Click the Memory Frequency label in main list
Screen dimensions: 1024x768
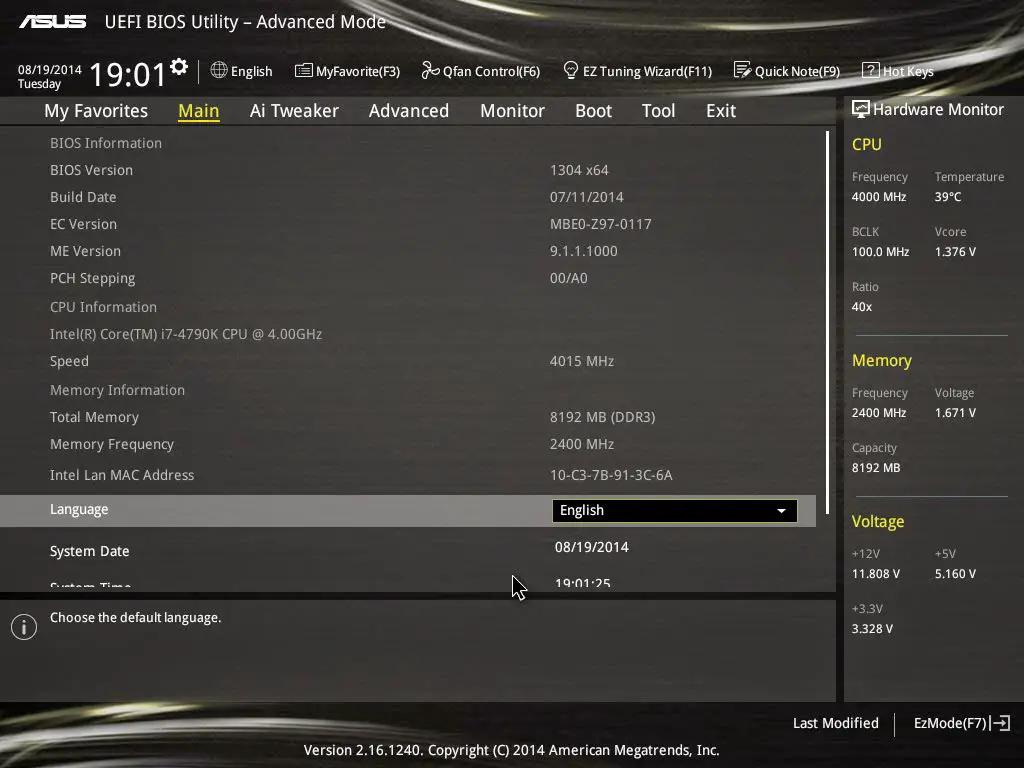[112, 444]
